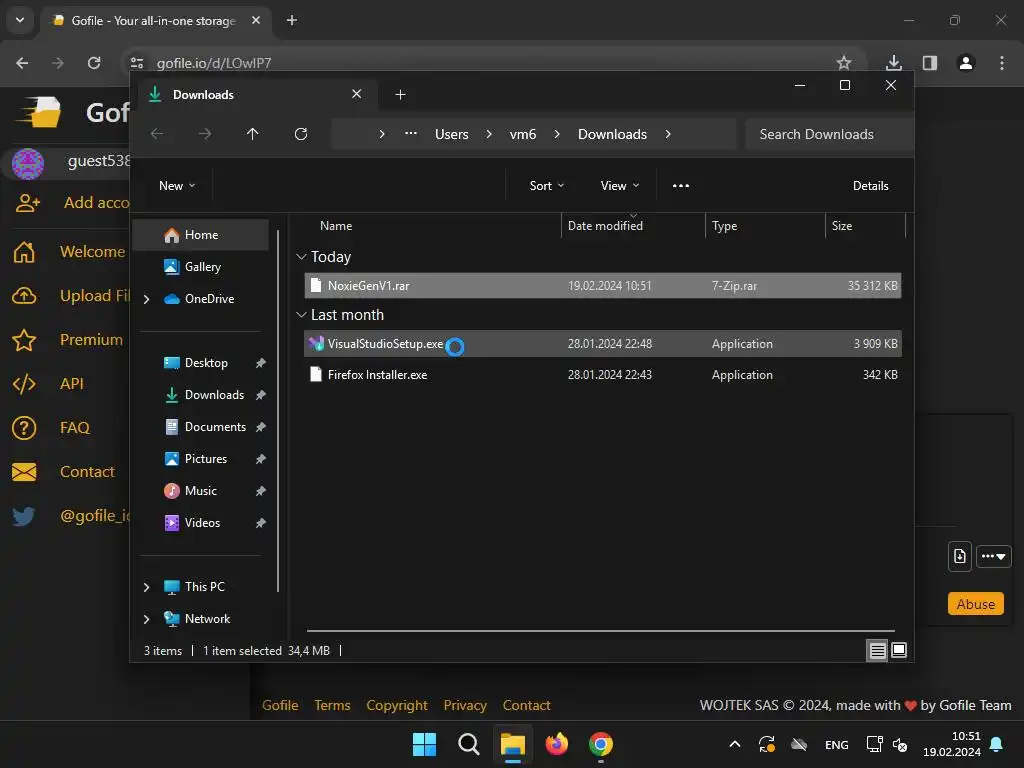Viewport: 1024px width, 768px height.
Task: Switch to details list view icon in status bar
Action: 877,650
